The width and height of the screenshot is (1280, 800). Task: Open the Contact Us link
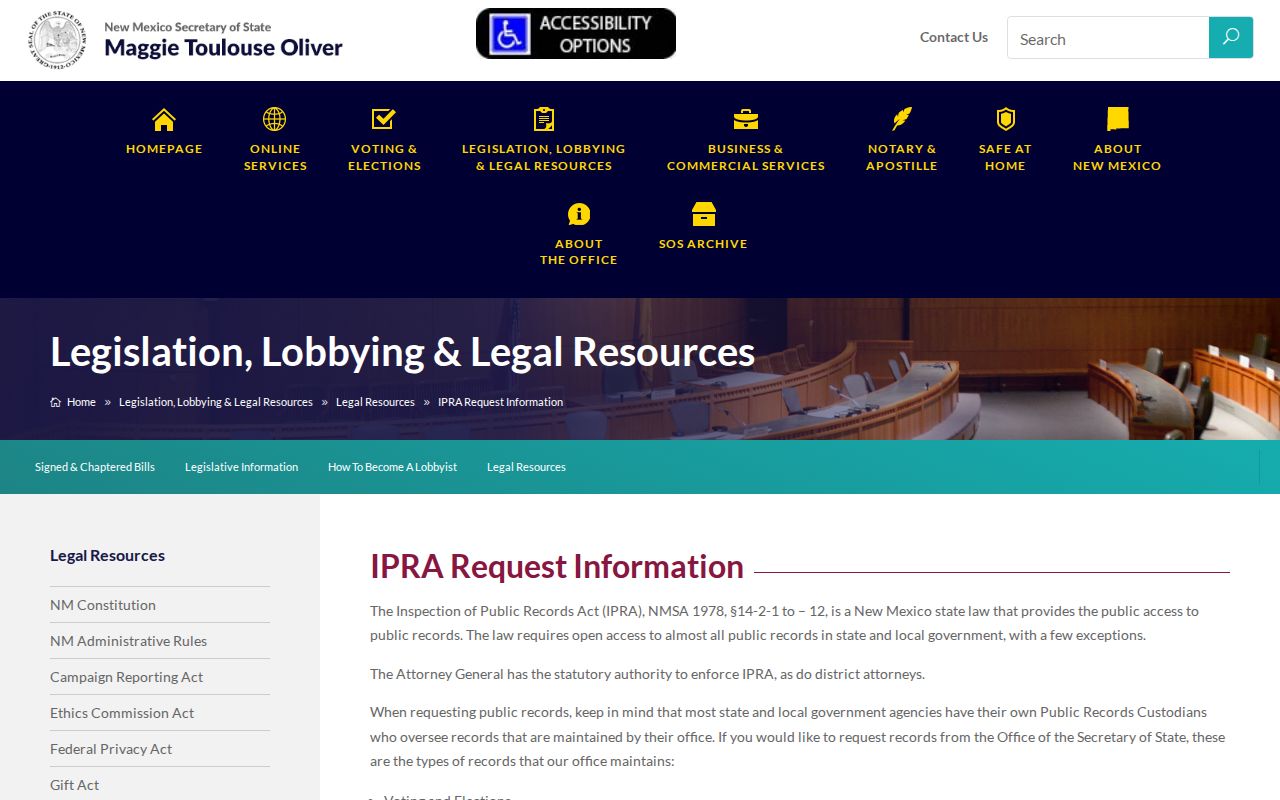point(954,37)
